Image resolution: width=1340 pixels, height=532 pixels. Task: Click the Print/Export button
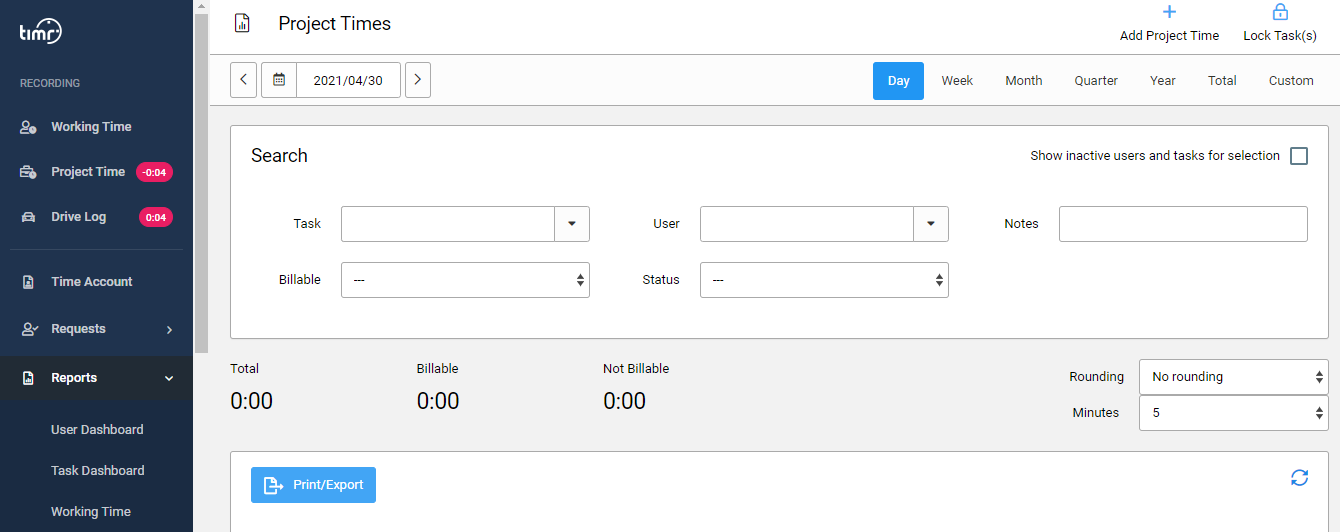313,485
